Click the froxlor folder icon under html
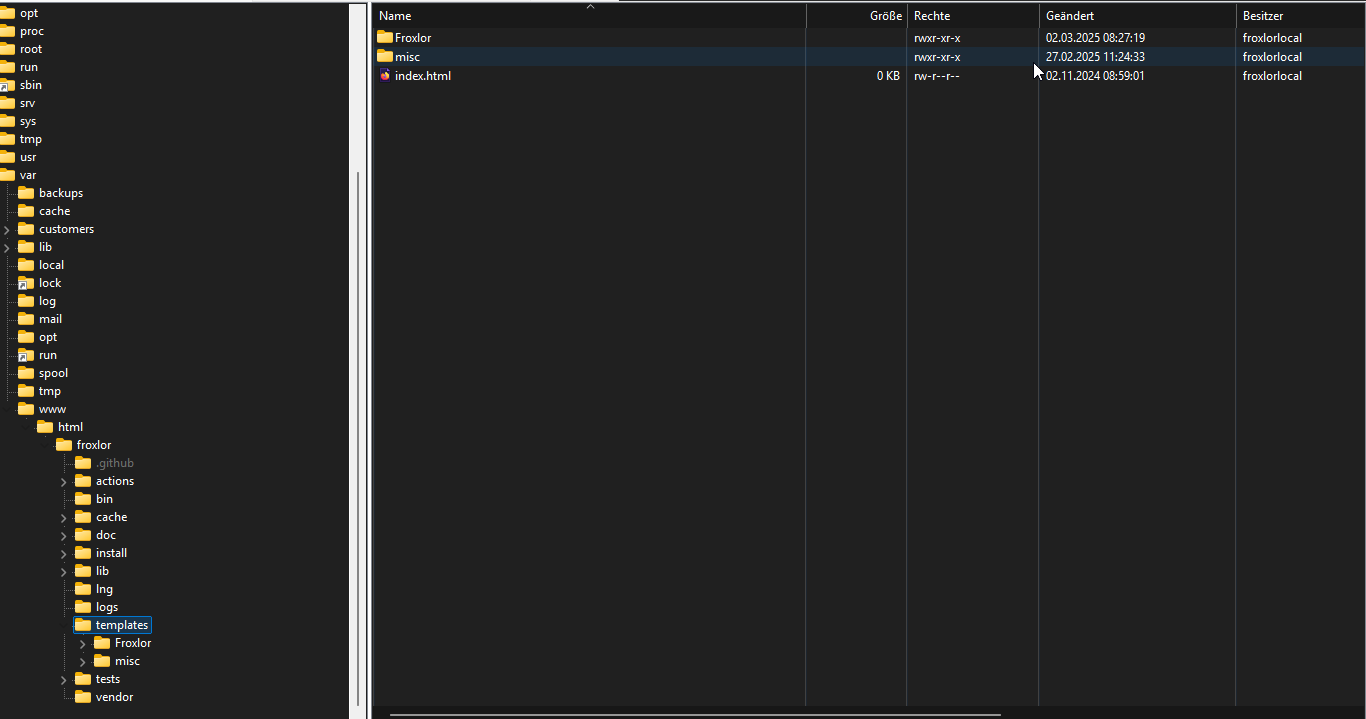Viewport: 1366px width, 719px height. click(x=64, y=445)
